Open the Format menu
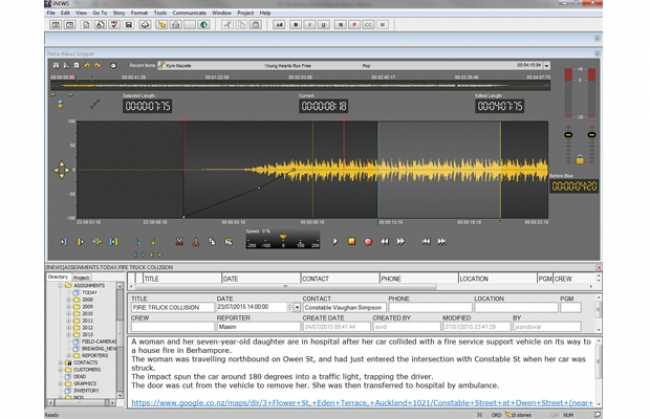Image resolution: width=650 pixels, height=419 pixels. (139, 13)
